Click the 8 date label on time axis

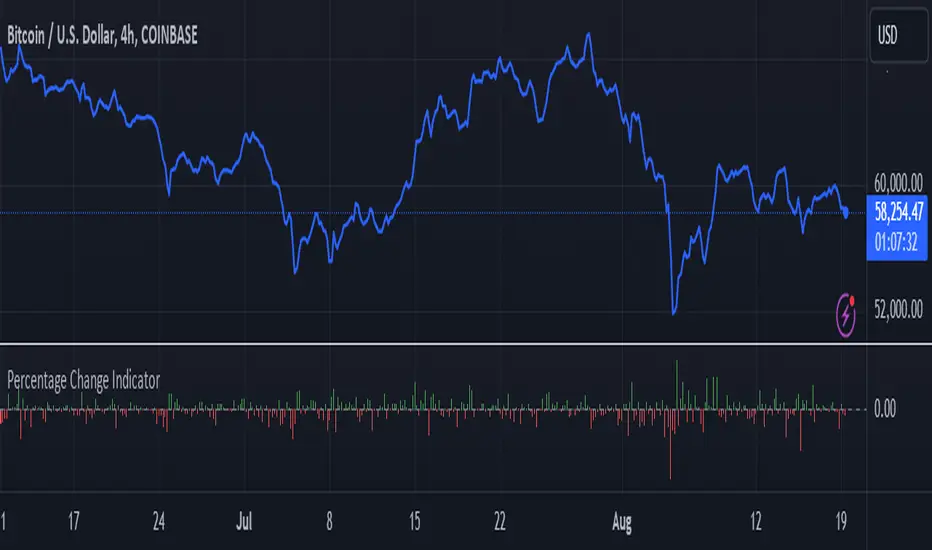click(x=329, y=521)
